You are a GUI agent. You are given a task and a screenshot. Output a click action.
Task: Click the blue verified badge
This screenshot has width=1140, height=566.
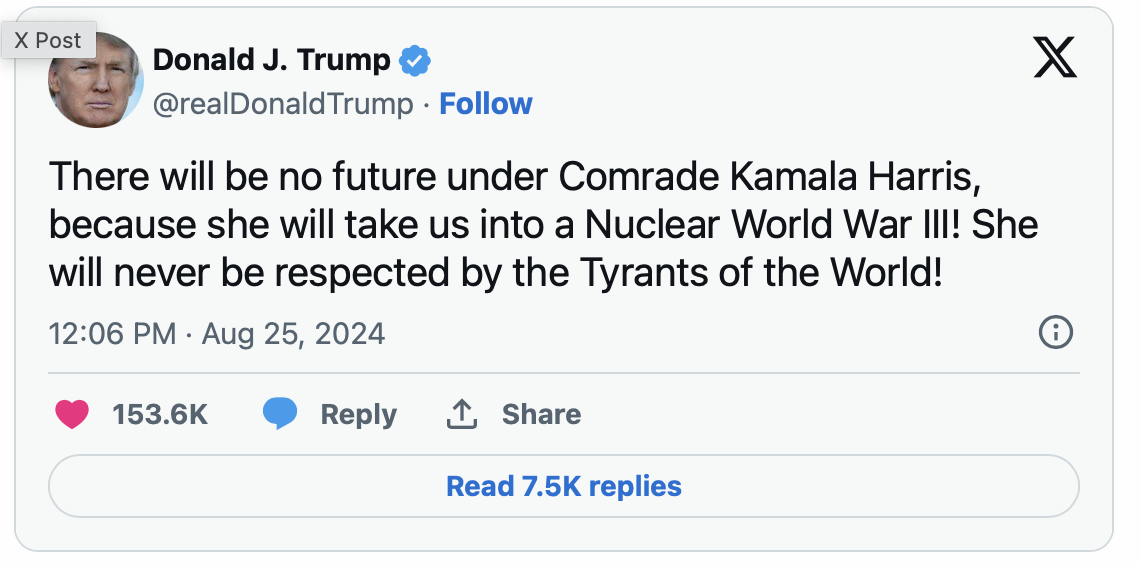click(x=415, y=61)
